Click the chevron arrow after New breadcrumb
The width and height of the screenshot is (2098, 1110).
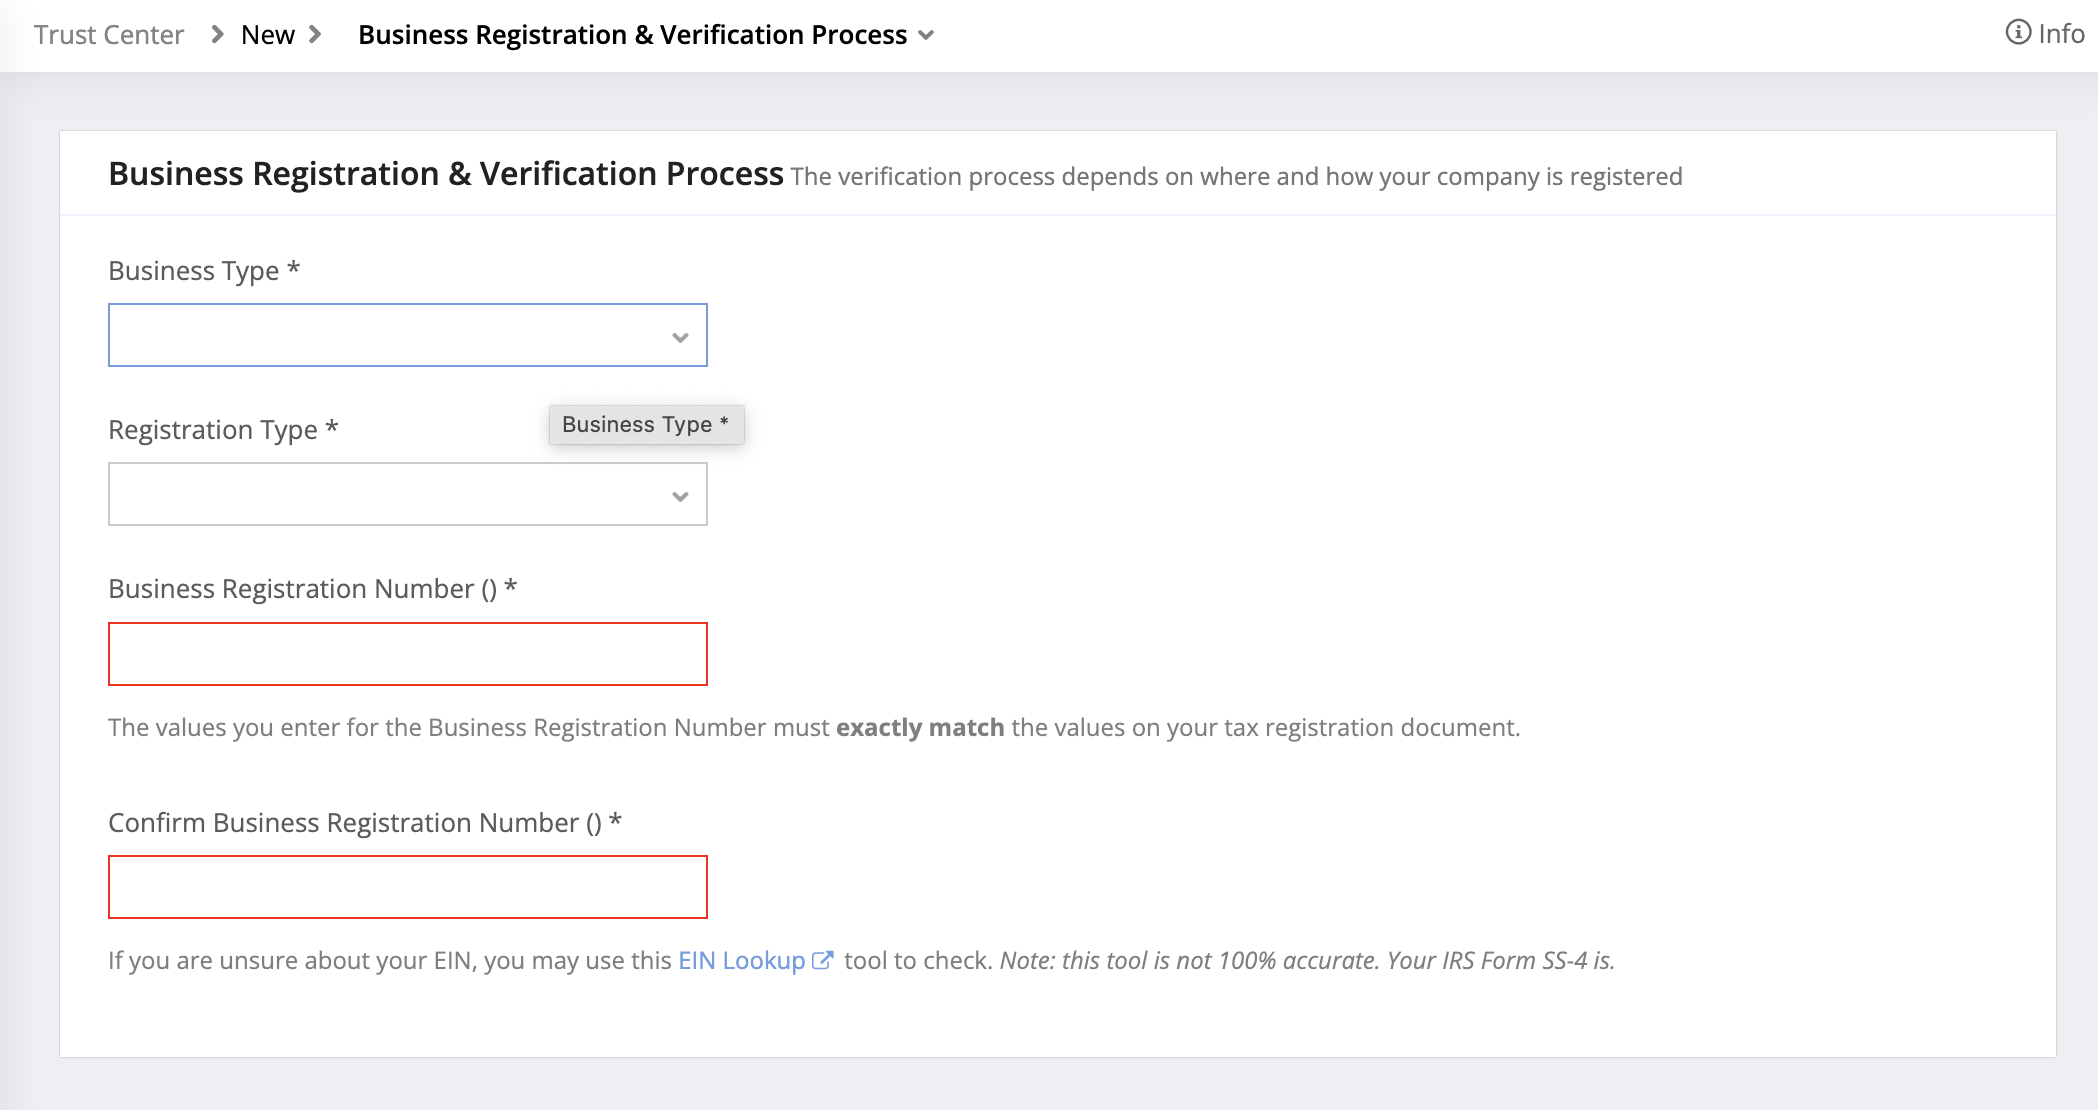tap(315, 35)
